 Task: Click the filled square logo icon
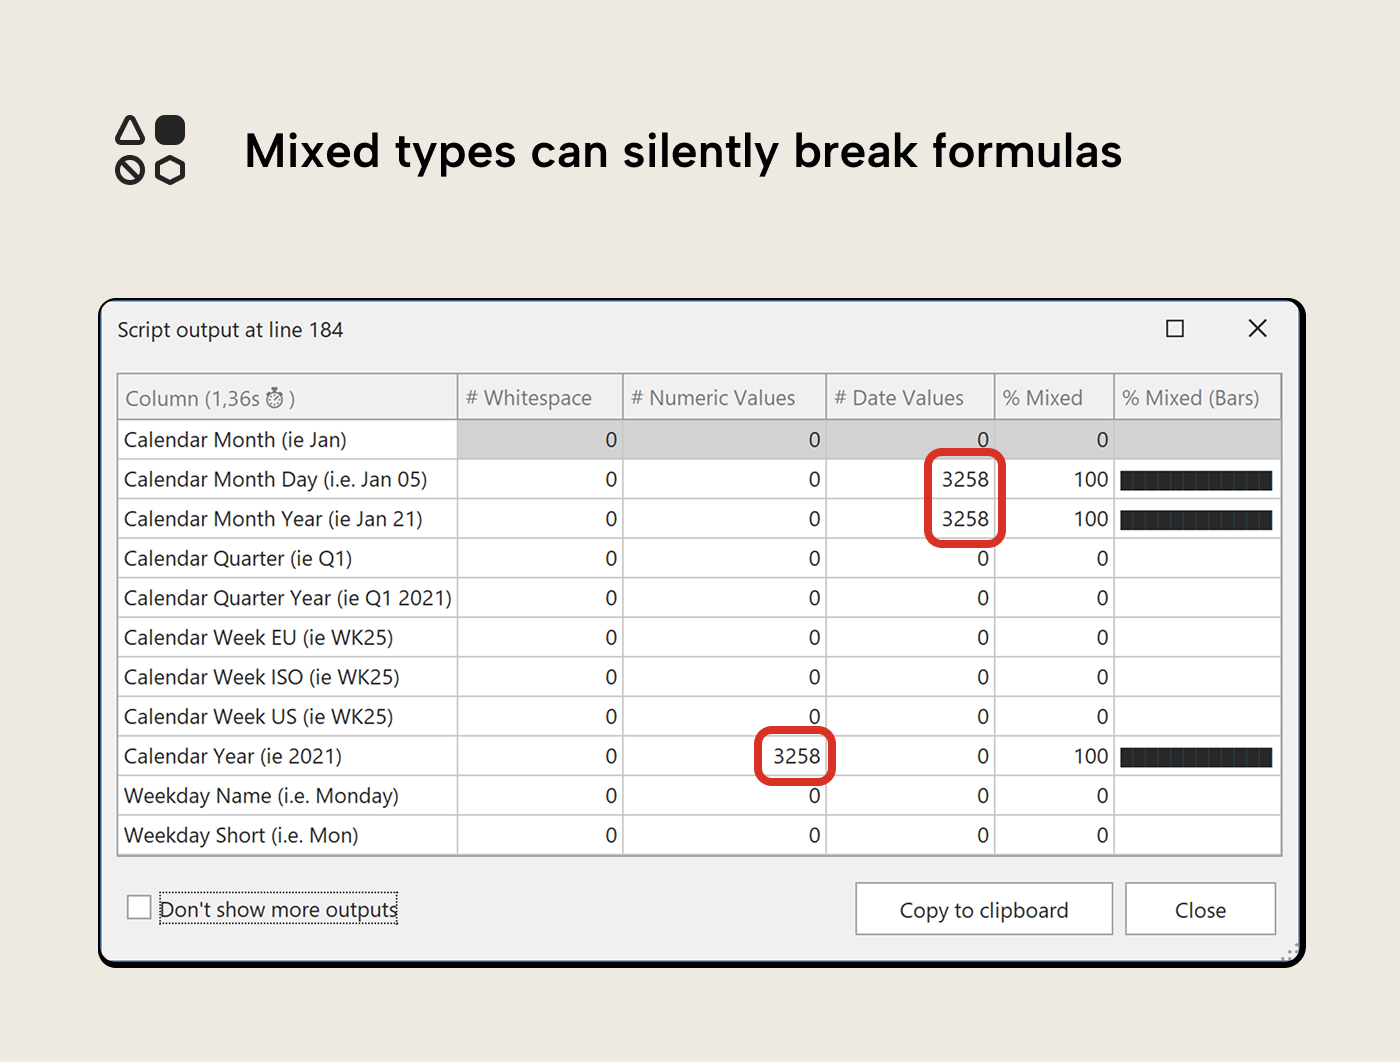169,127
